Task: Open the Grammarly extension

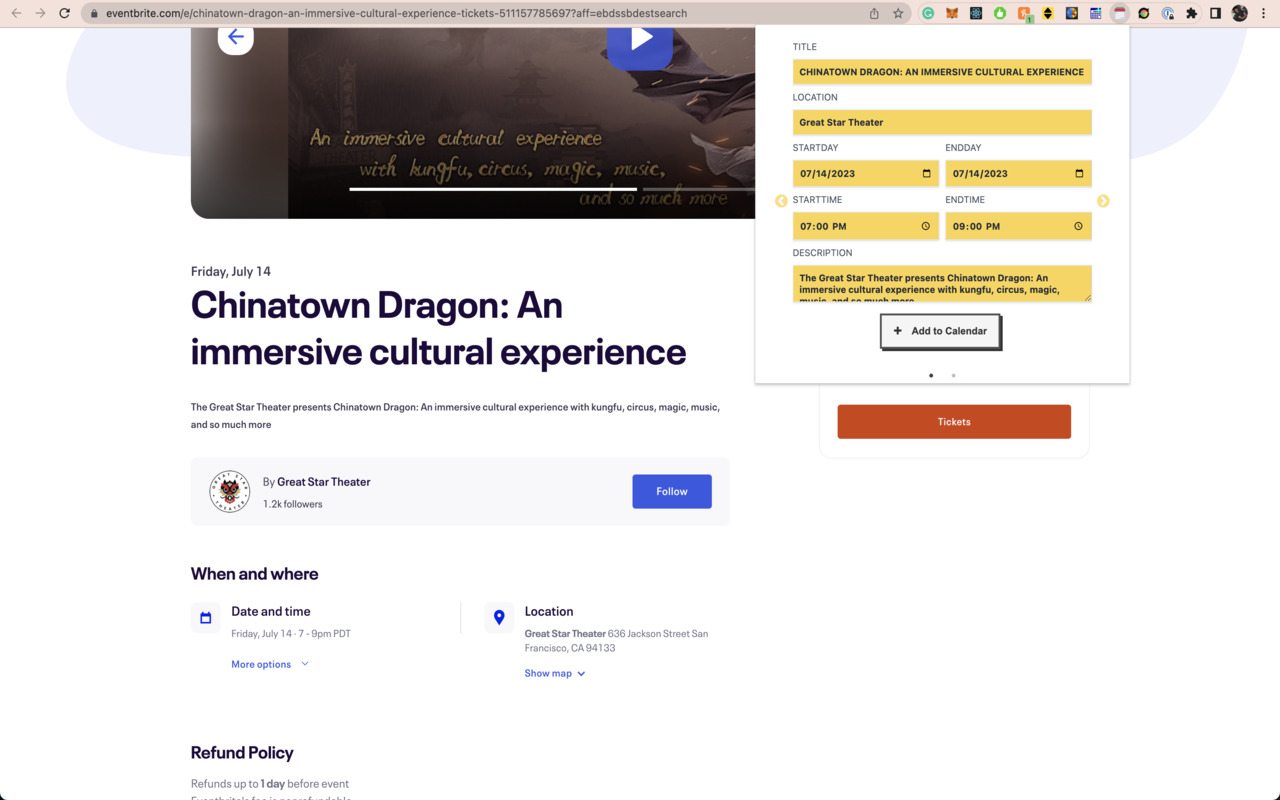Action: [928, 13]
